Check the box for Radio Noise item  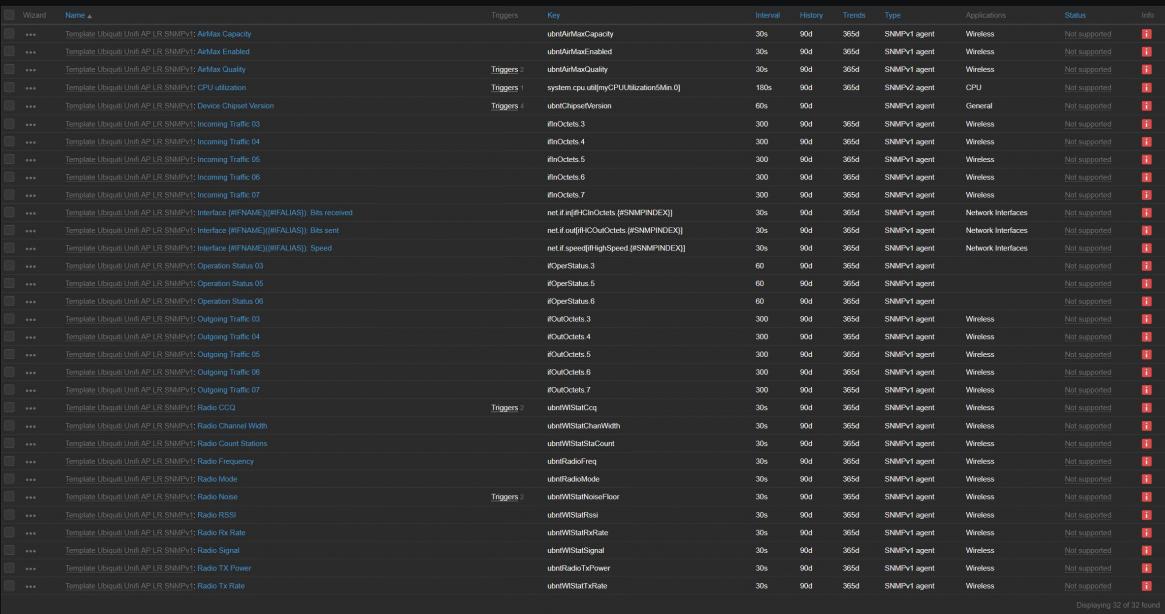[10, 497]
